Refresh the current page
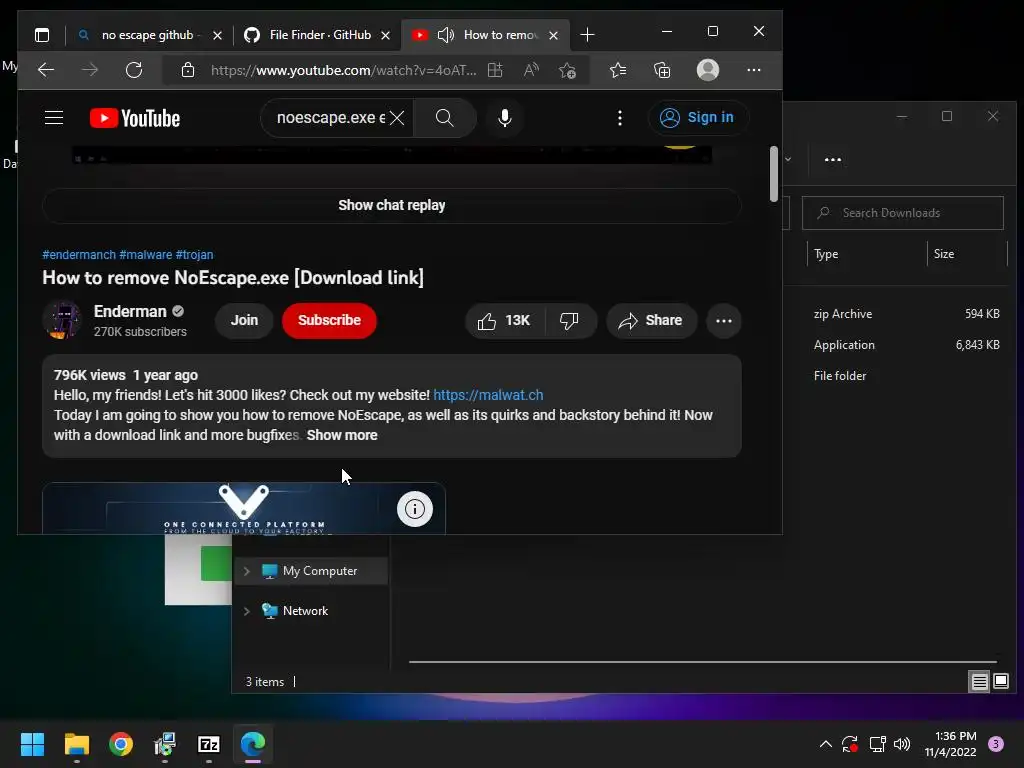Viewport: 1024px width, 768px height. click(134, 70)
